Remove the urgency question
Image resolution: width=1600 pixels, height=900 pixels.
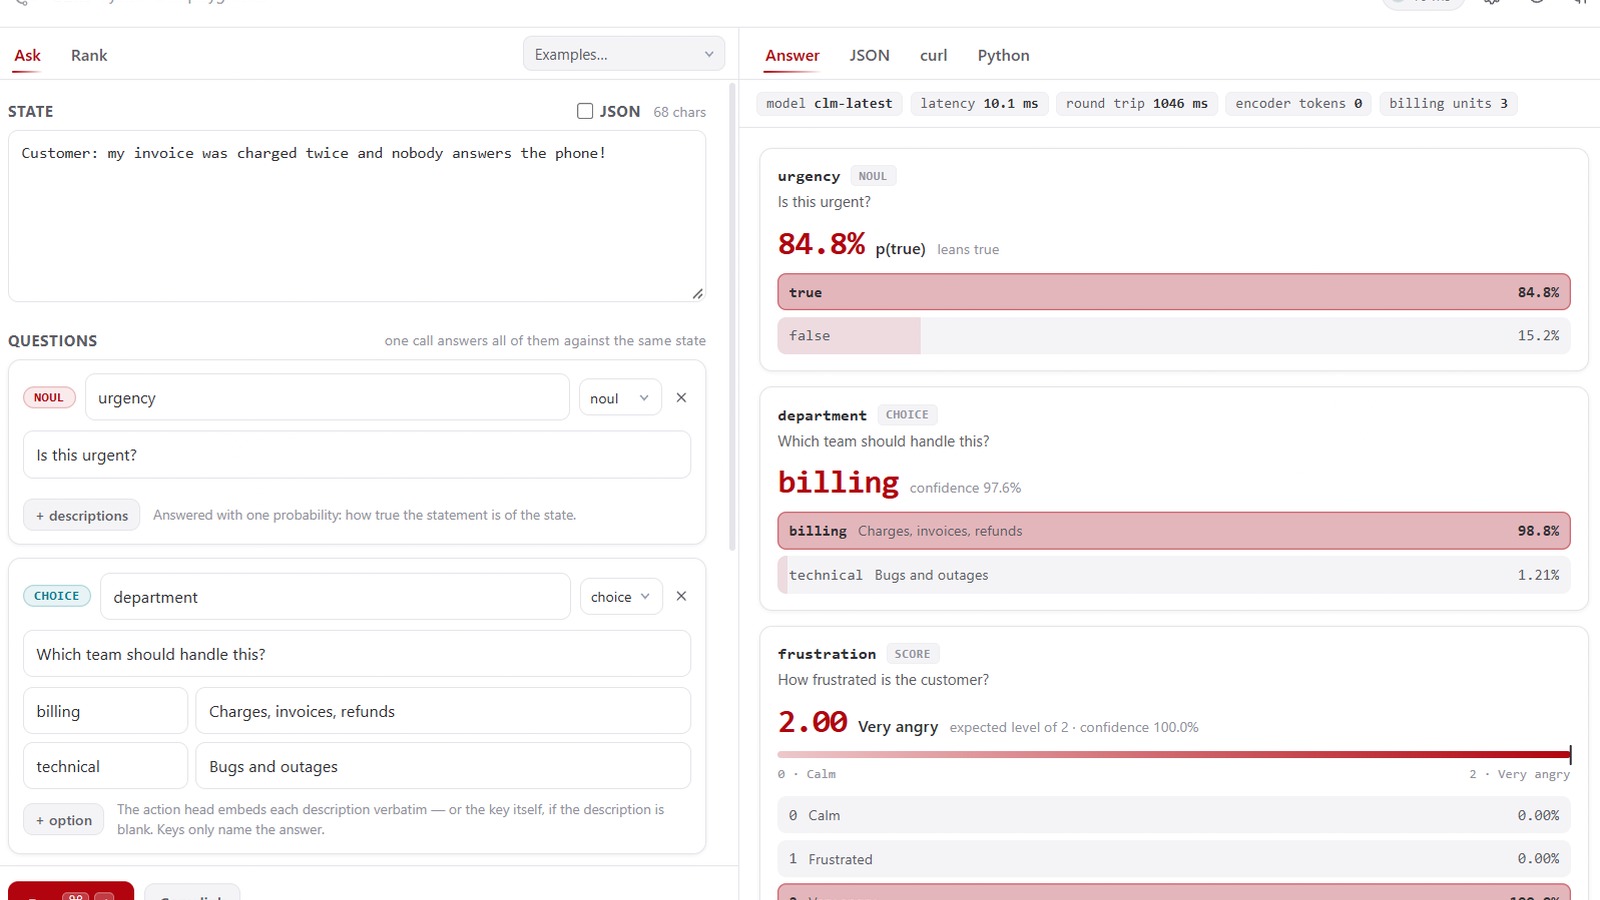pos(681,398)
